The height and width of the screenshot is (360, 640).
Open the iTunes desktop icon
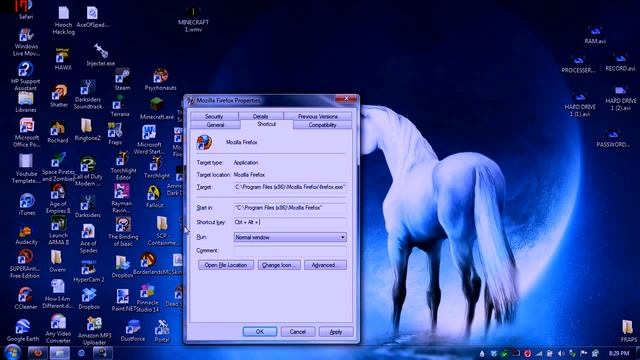27,204
